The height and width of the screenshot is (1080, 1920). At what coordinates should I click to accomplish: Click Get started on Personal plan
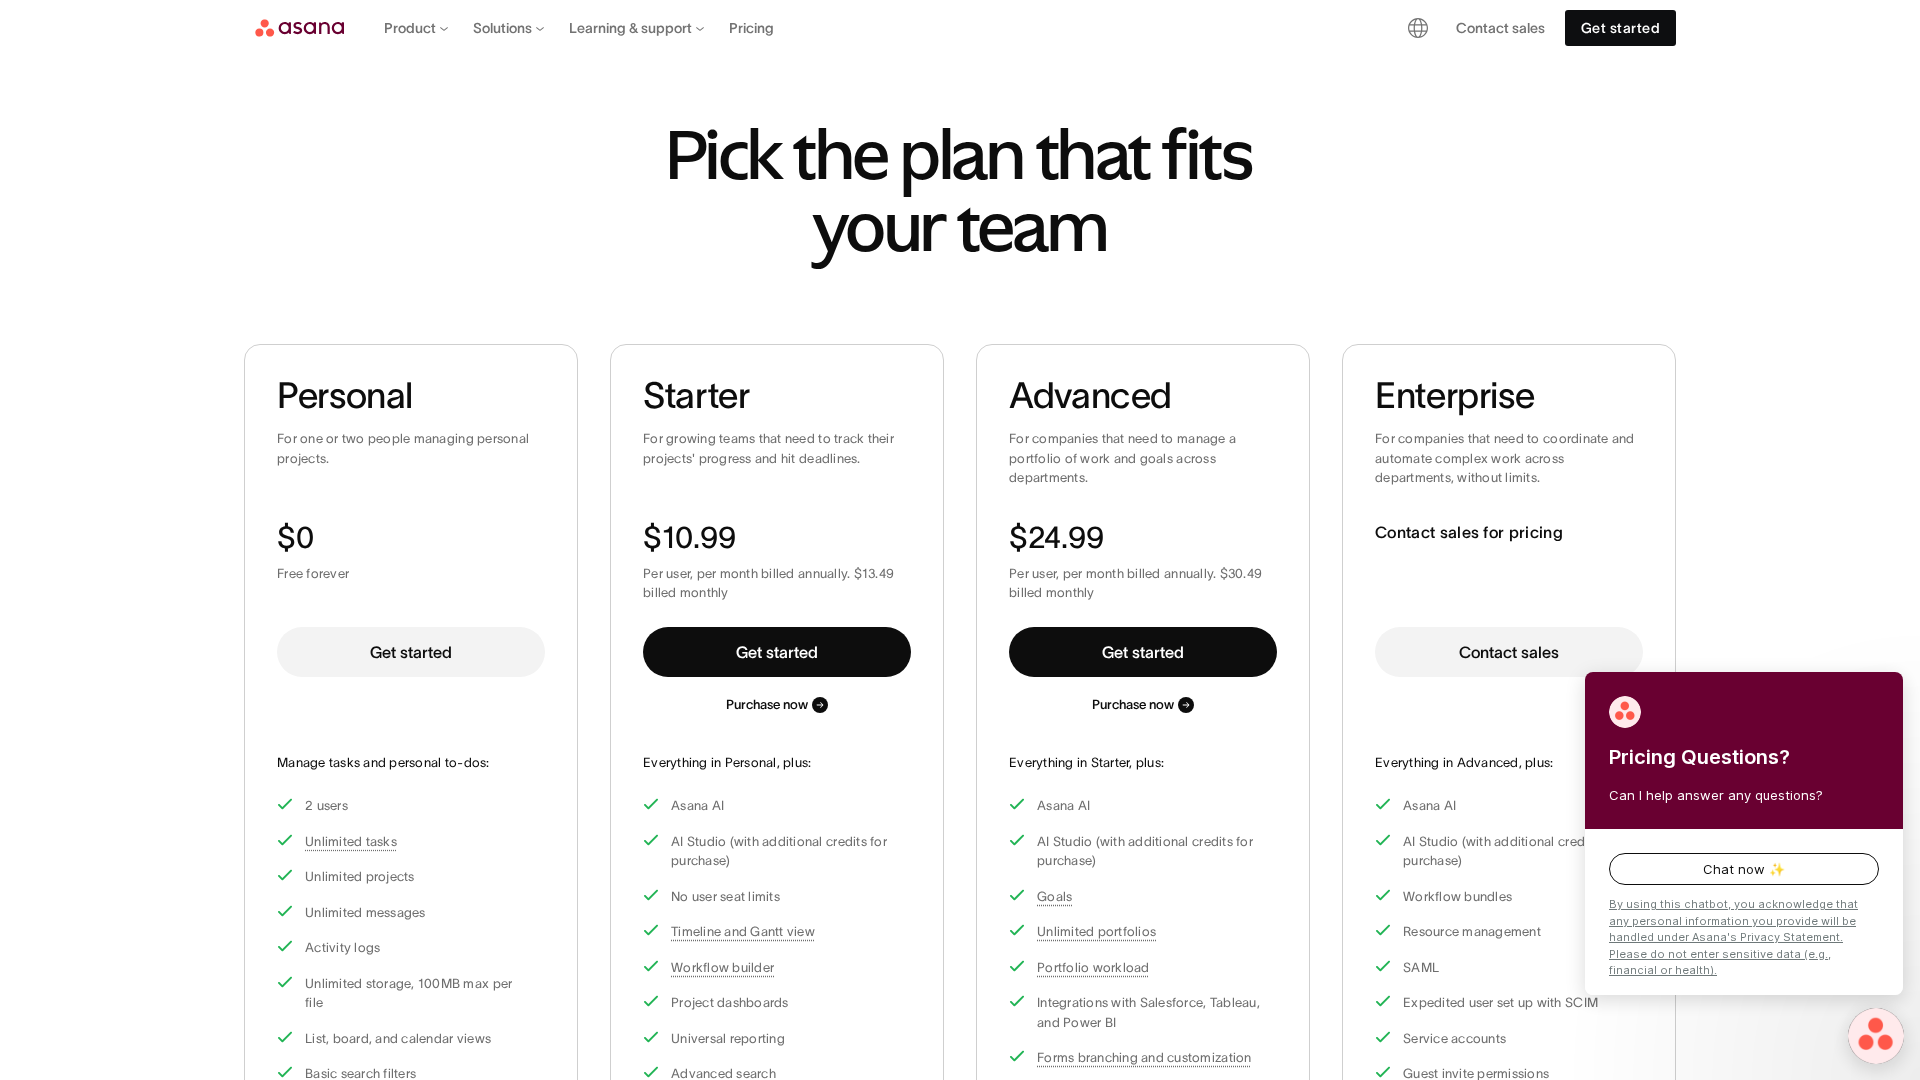pyautogui.click(x=411, y=652)
